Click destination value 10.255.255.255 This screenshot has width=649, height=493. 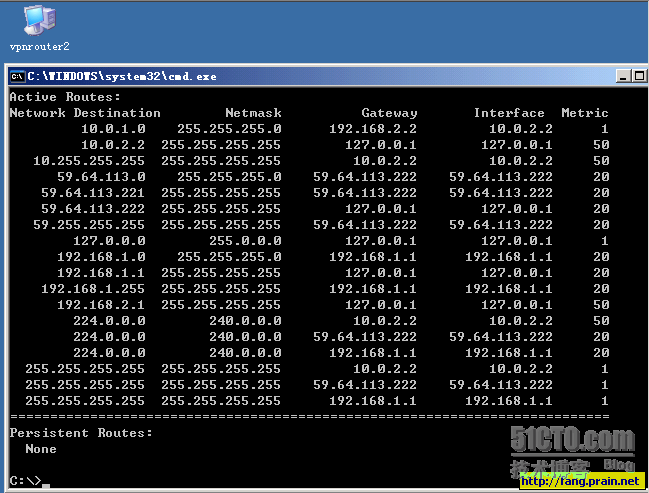89,161
